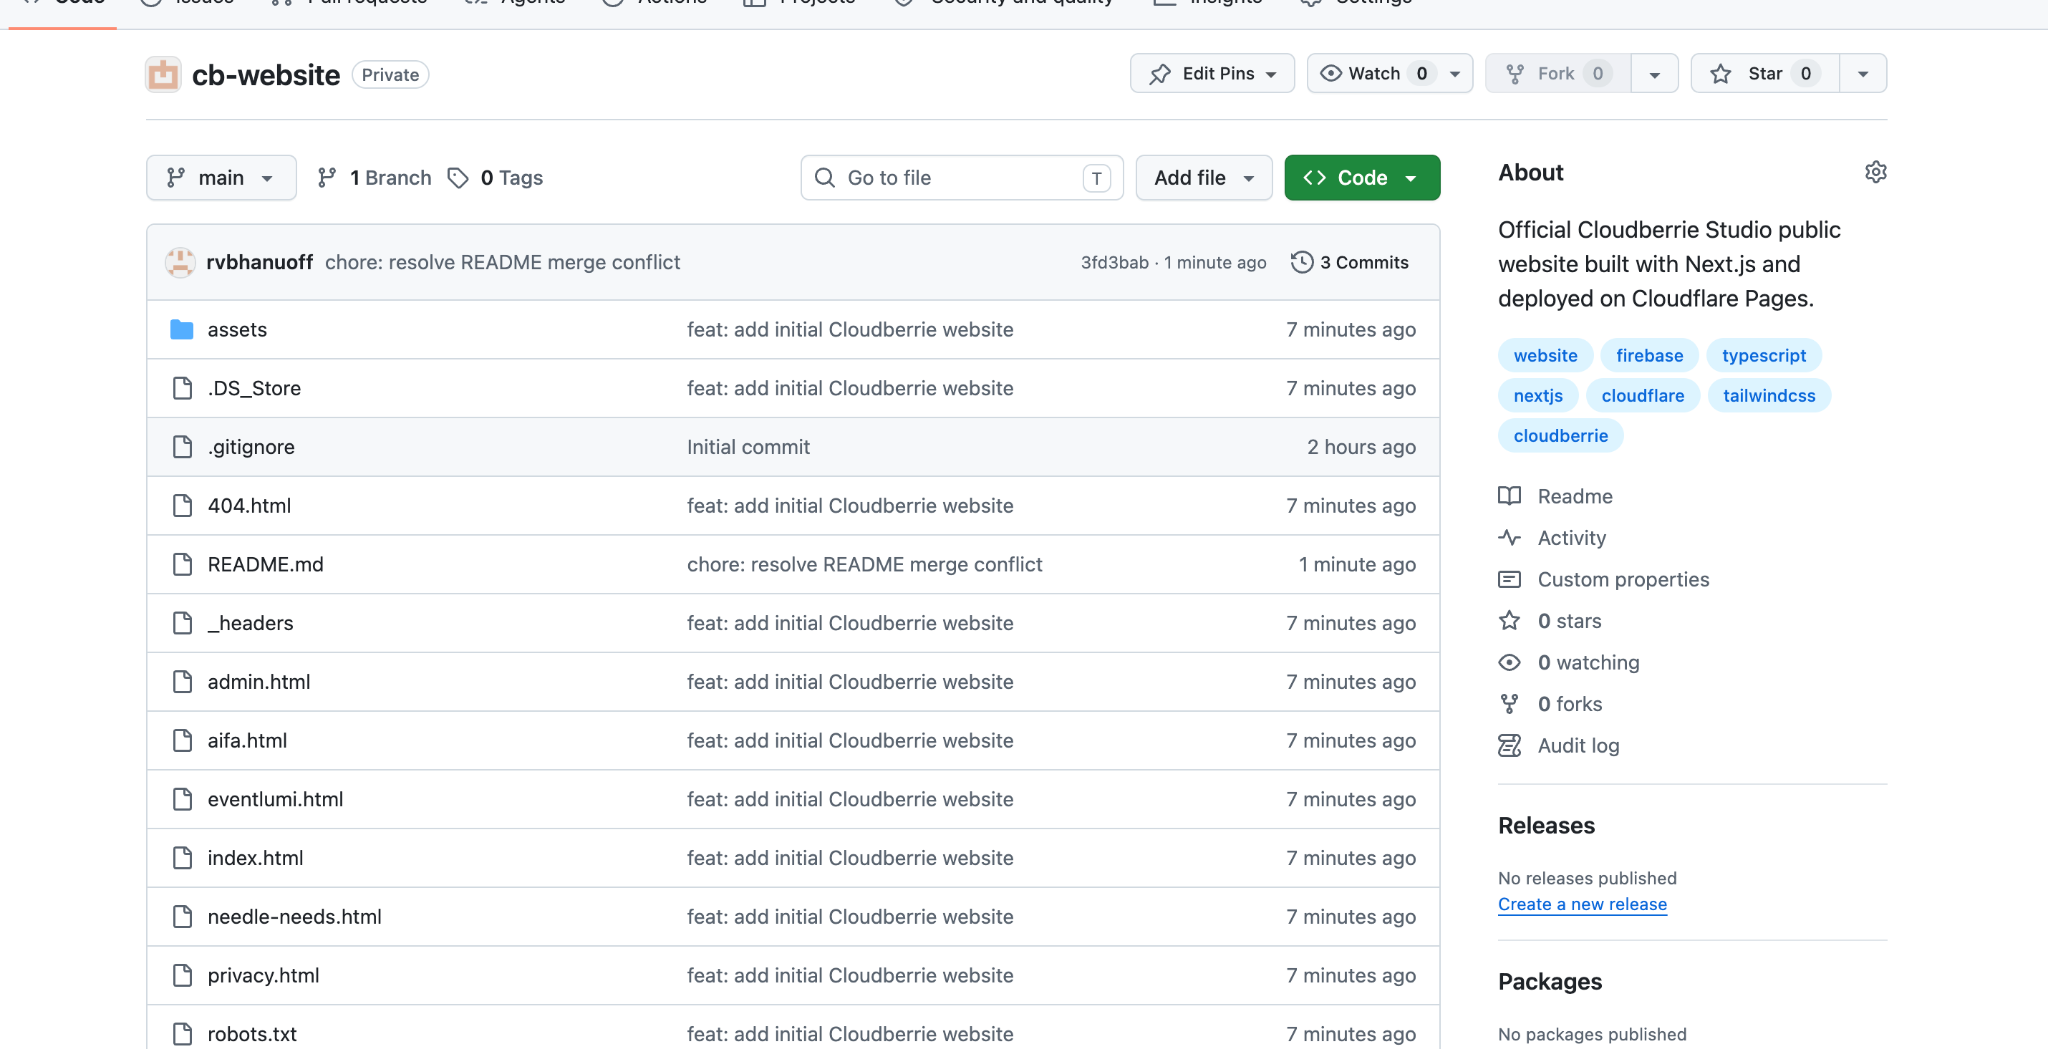The width and height of the screenshot is (2048, 1049).
Task: Click the latest commit message in header bar
Action: click(x=502, y=262)
